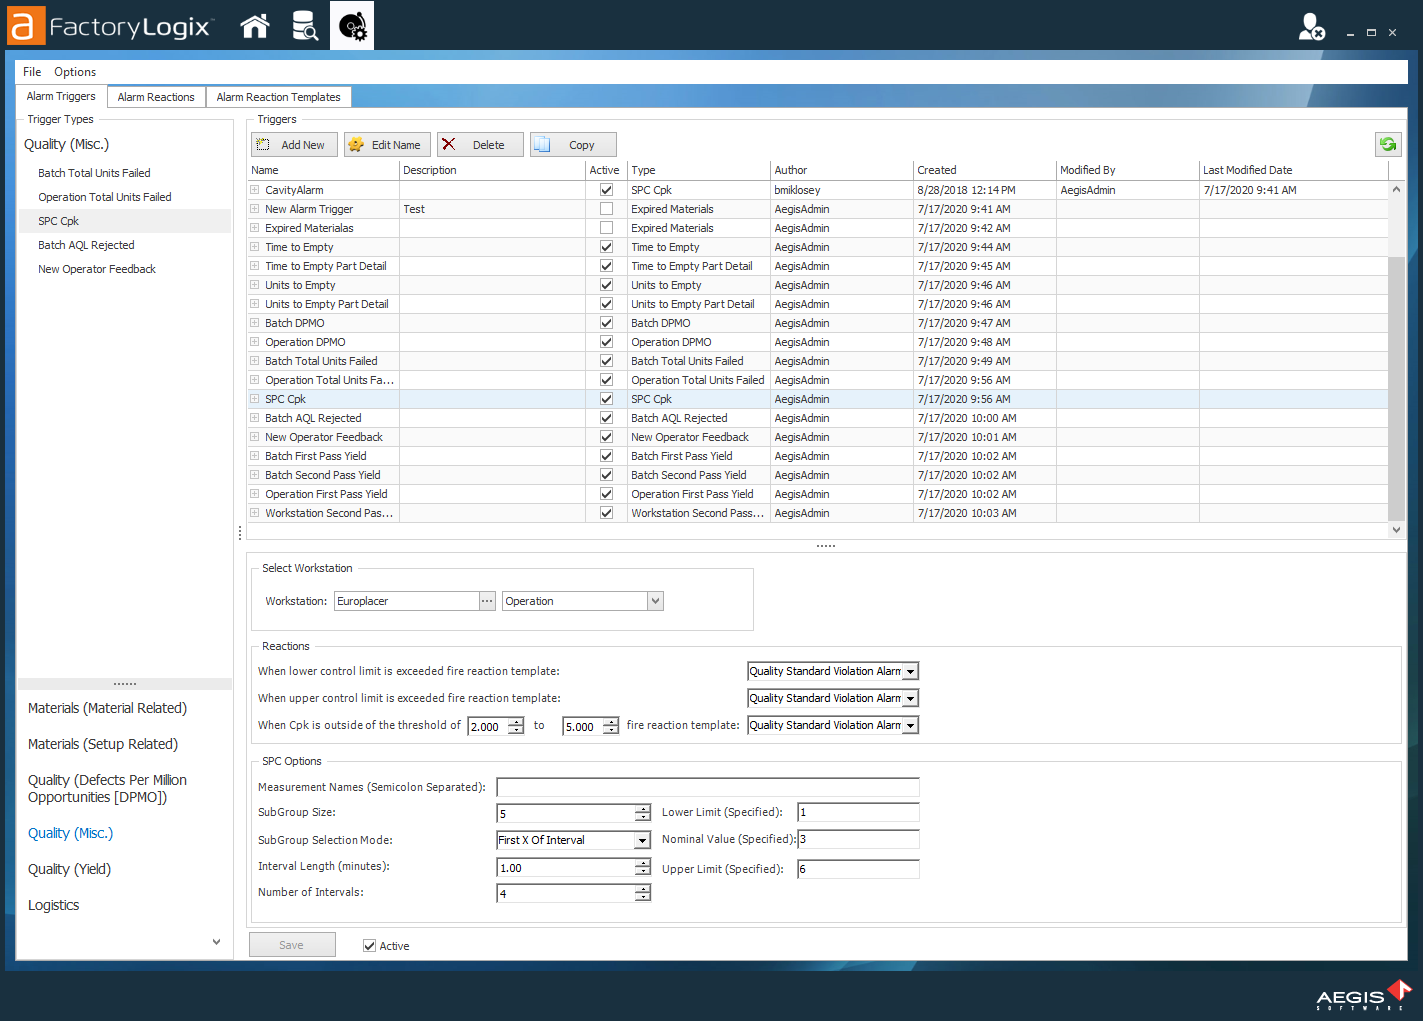Click the user account icon

tap(1310, 27)
